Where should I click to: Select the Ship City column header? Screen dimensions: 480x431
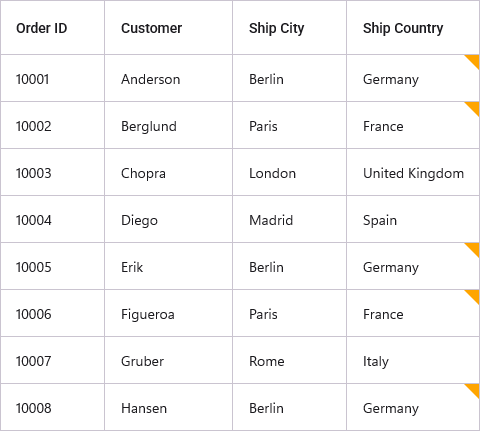pos(289,28)
